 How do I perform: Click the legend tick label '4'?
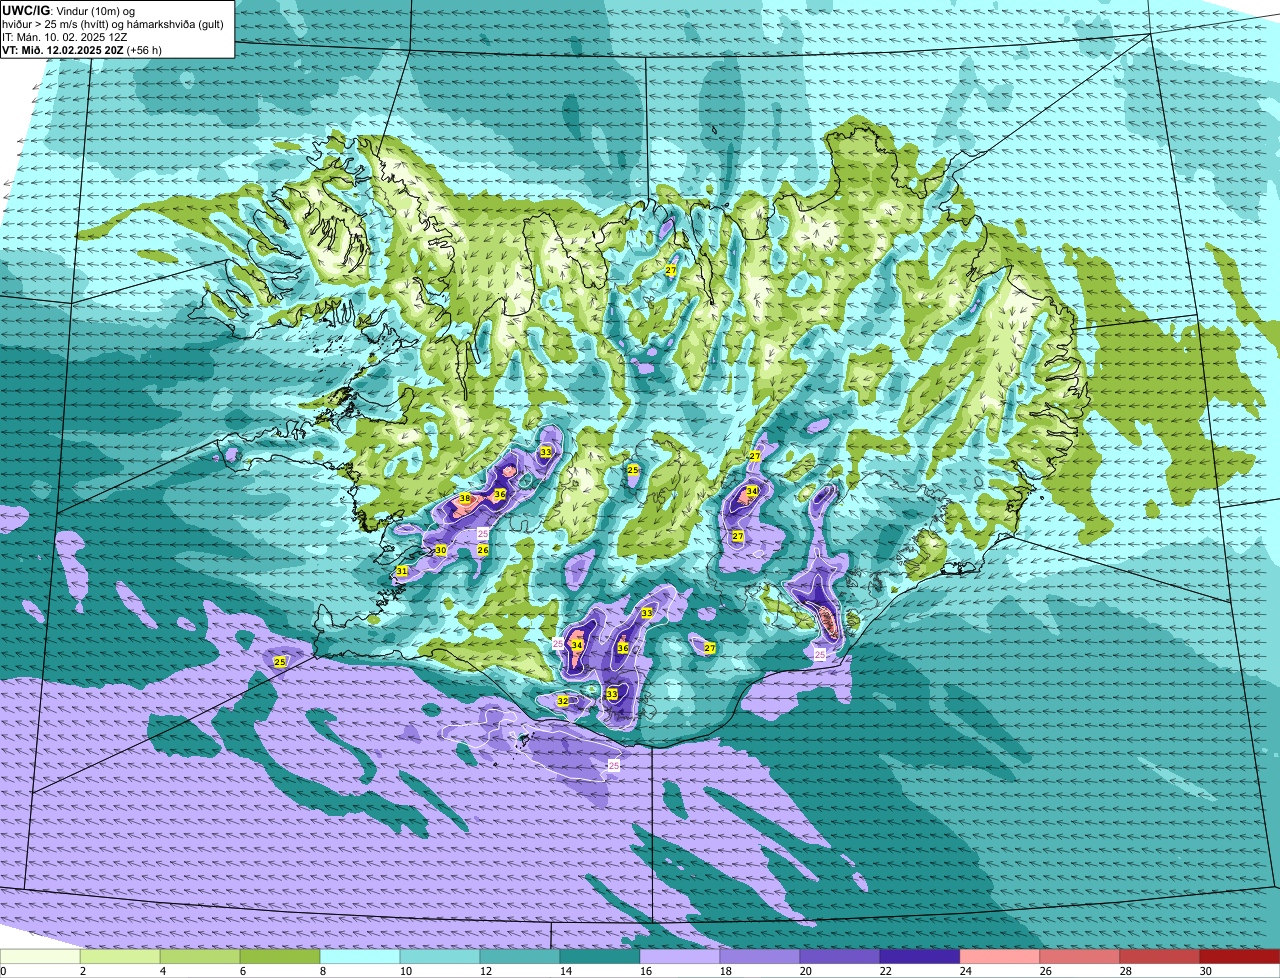[163, 971]
